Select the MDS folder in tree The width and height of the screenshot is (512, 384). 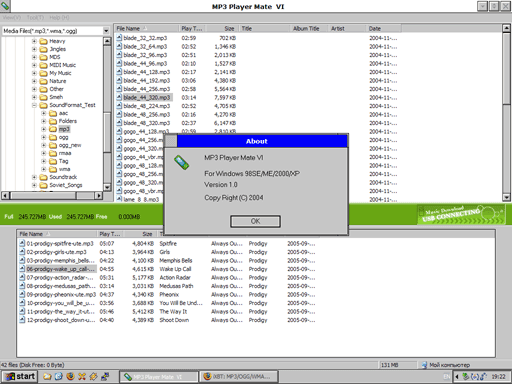coord(55,57)
